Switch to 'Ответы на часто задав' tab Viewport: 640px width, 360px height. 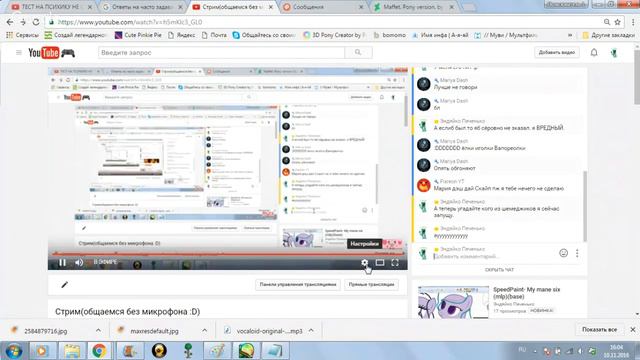141,7
